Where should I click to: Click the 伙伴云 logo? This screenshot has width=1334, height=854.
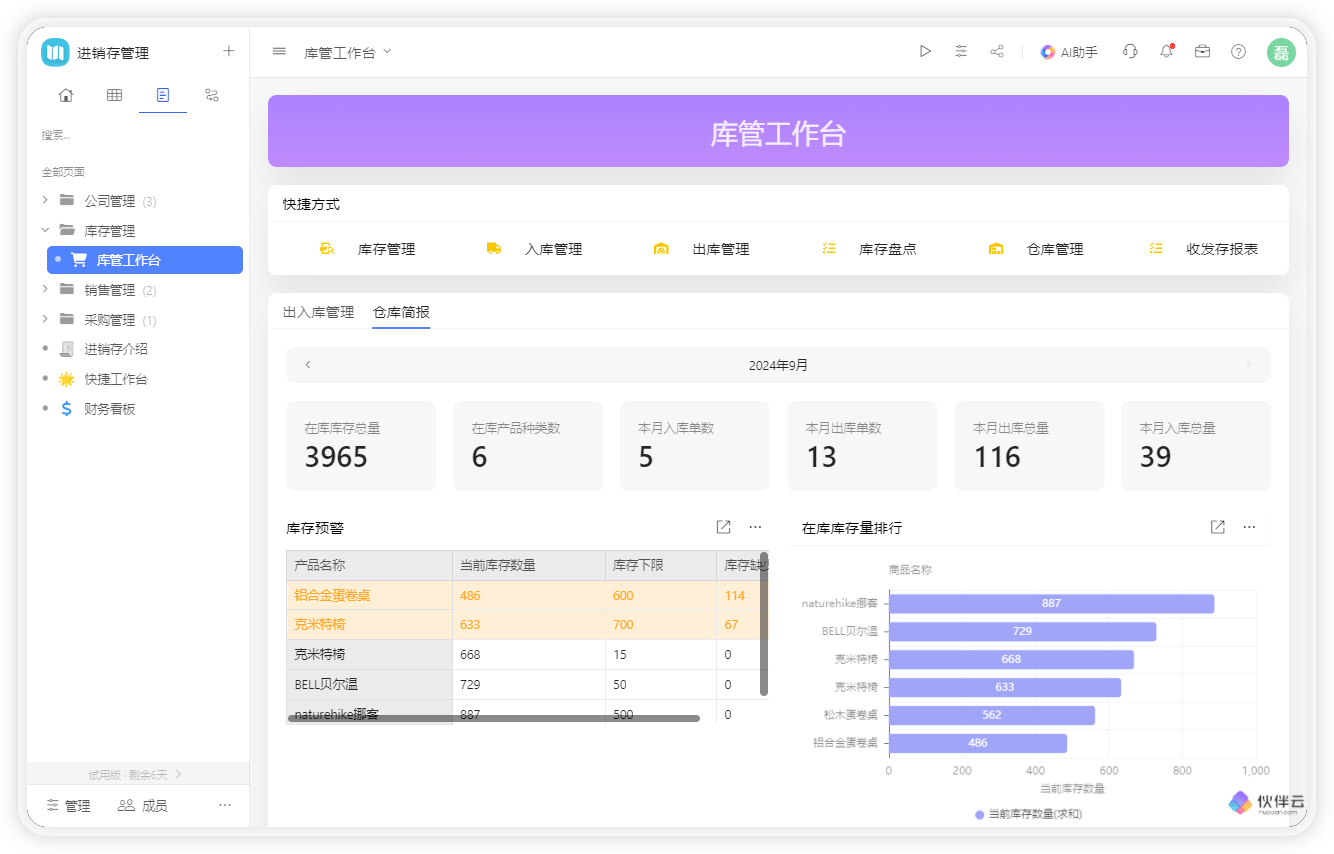(x=1267, y=803)
